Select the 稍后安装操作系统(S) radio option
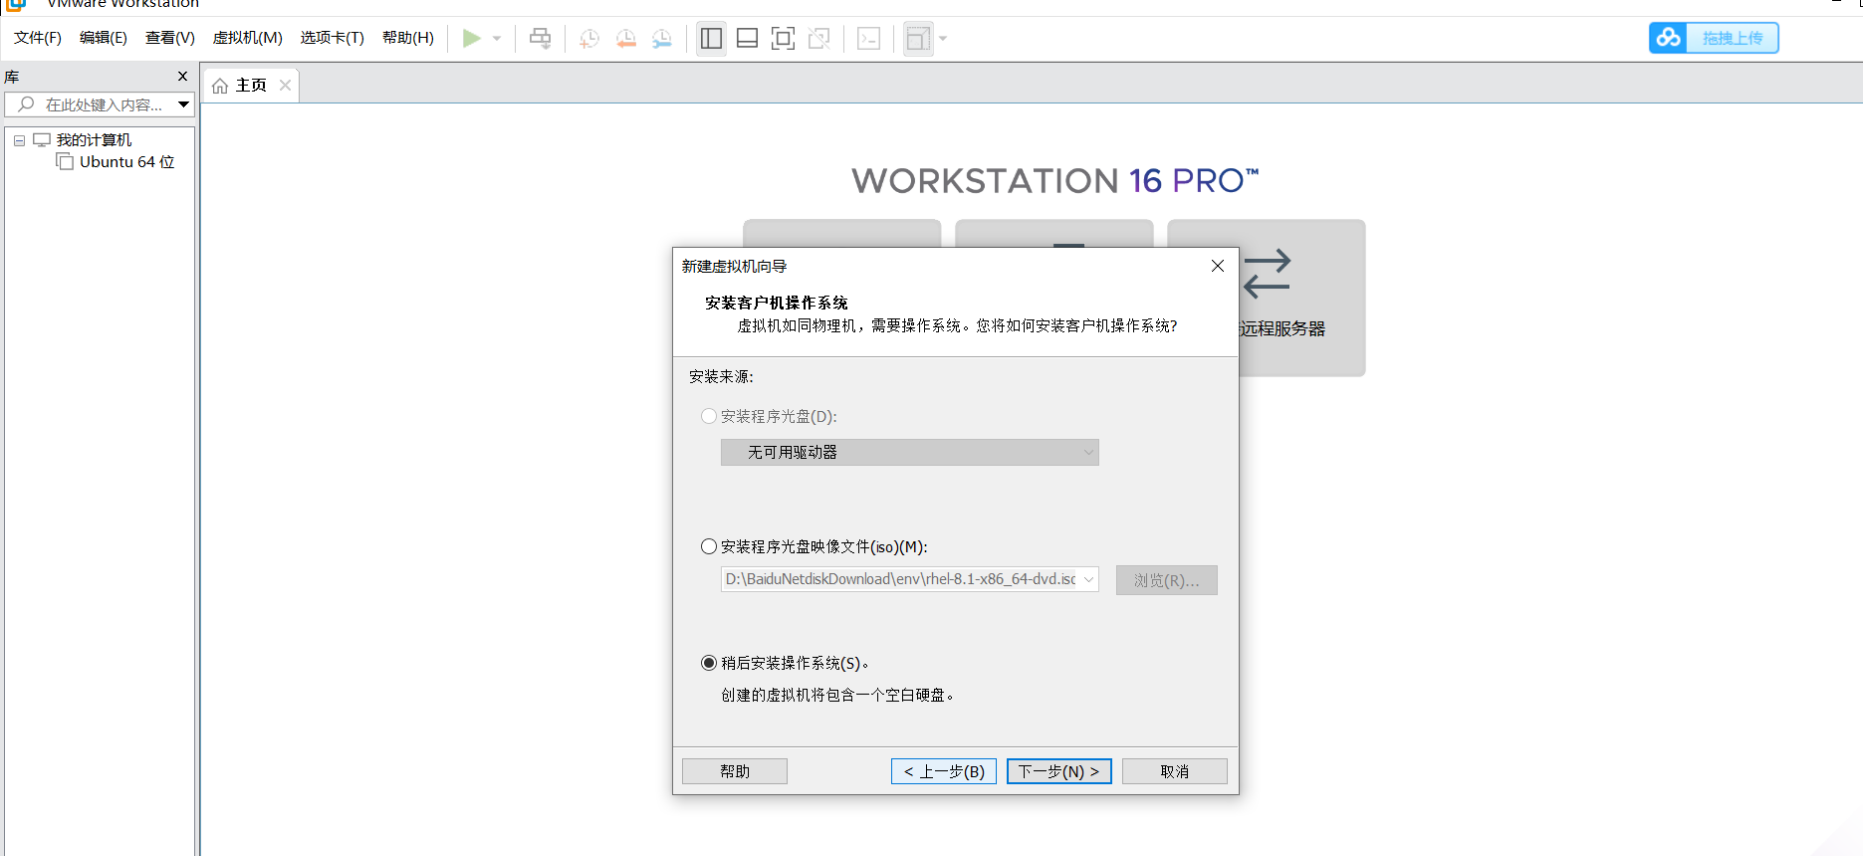Screen dimensions: 1863x856 [x=709, y=663]
